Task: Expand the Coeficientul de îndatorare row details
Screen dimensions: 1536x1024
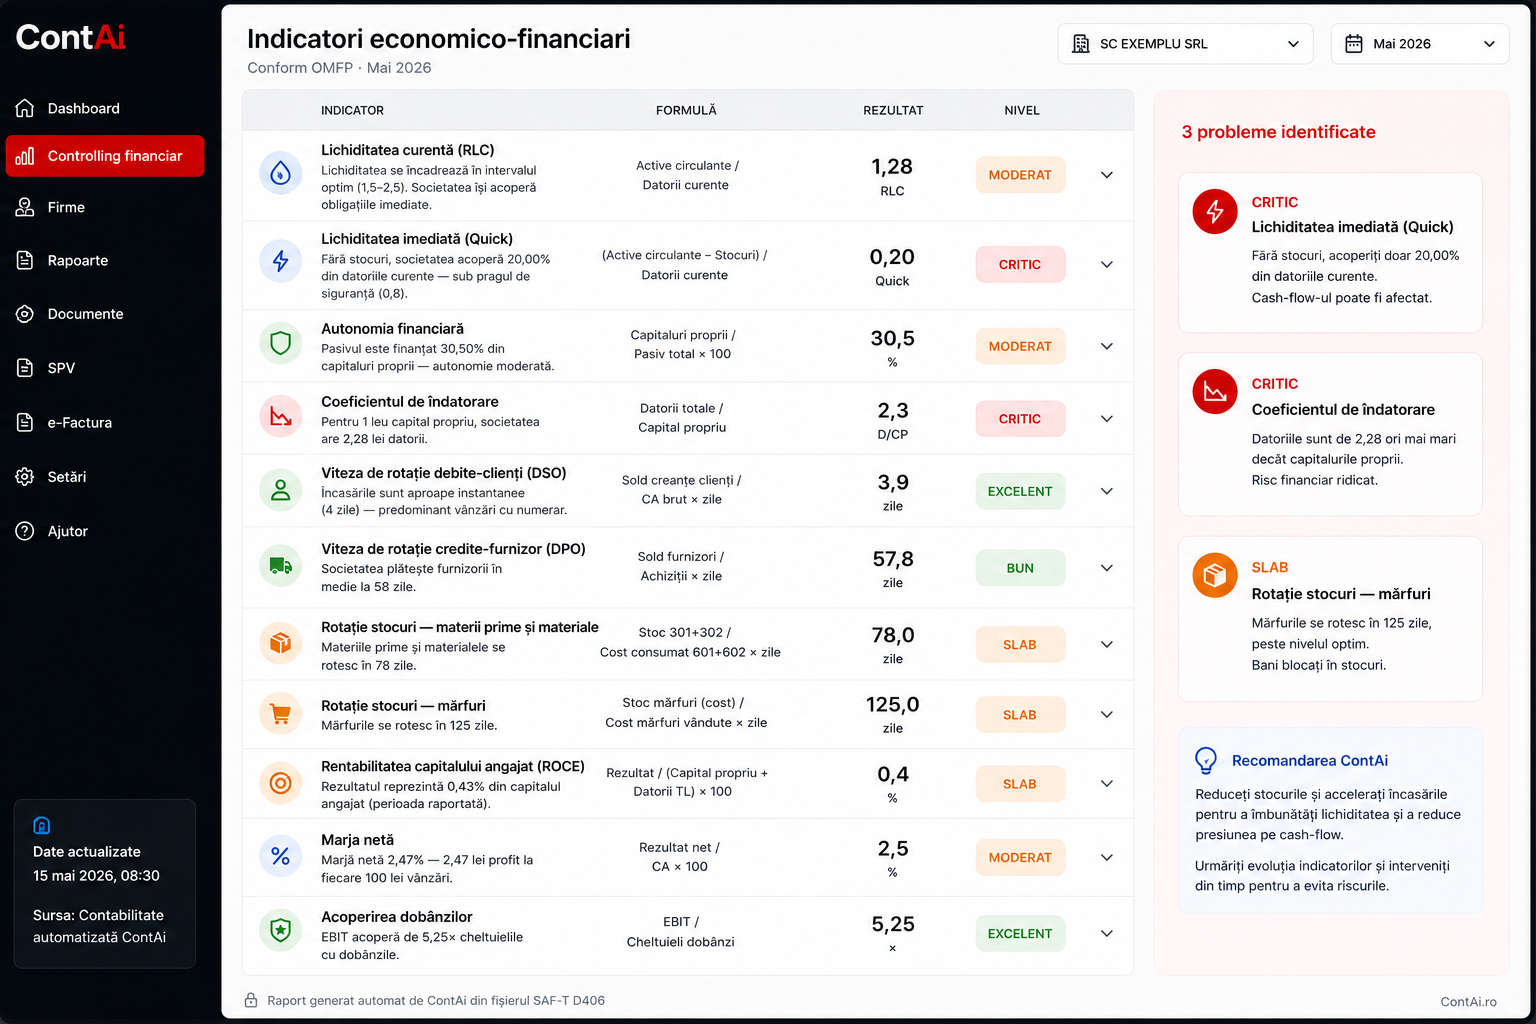Action: [1107, 419]
